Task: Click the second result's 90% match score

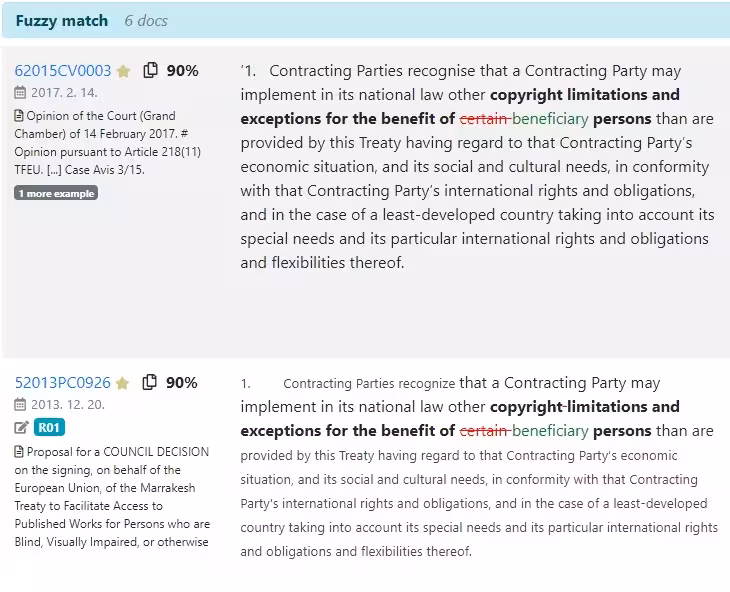Action: pos(182,383)
